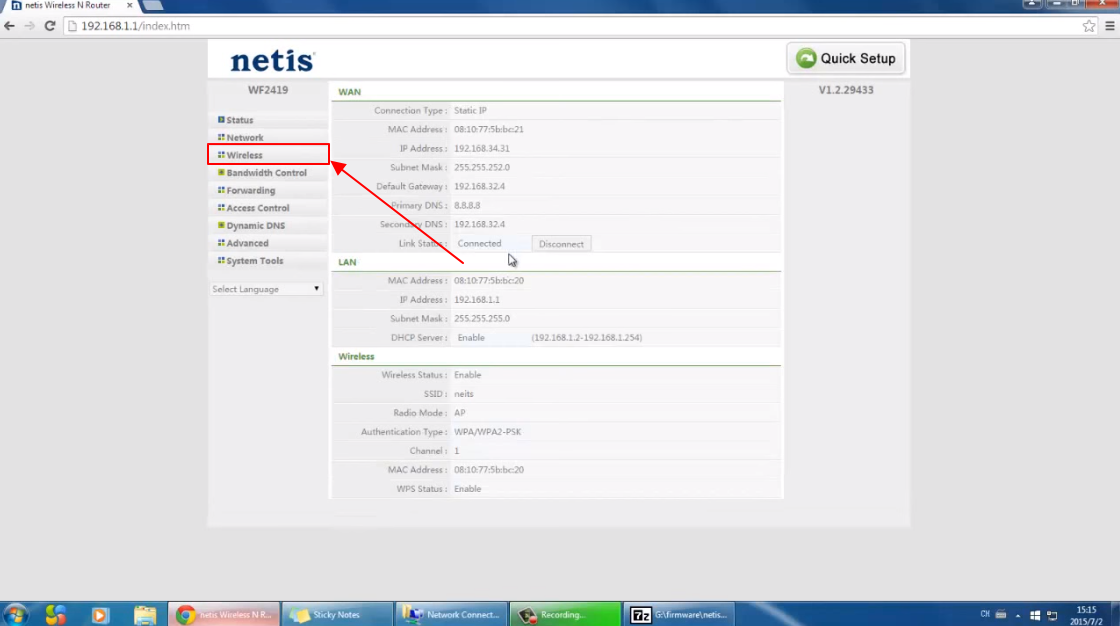Click the Connection Type Static IP value
1120x626 pixels.
tap(470, 111)
